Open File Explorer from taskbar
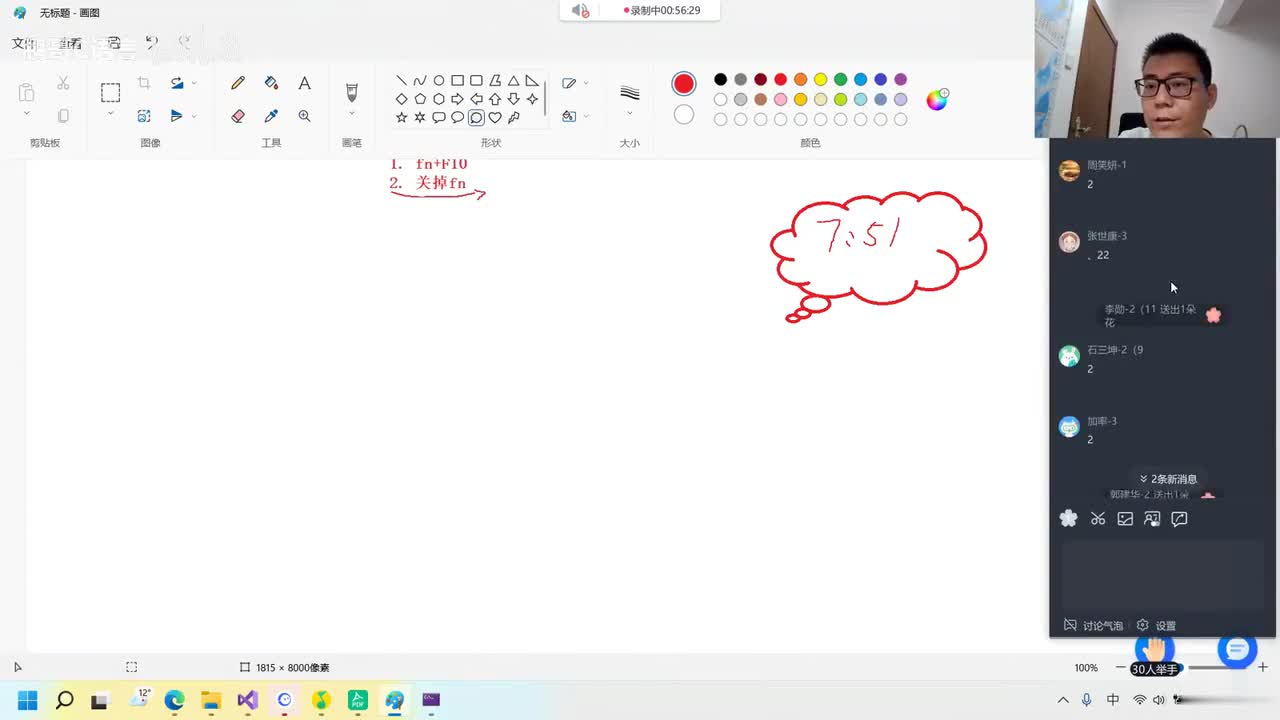The width and height of the screenshot is (1280, 720). click(211, 700)
